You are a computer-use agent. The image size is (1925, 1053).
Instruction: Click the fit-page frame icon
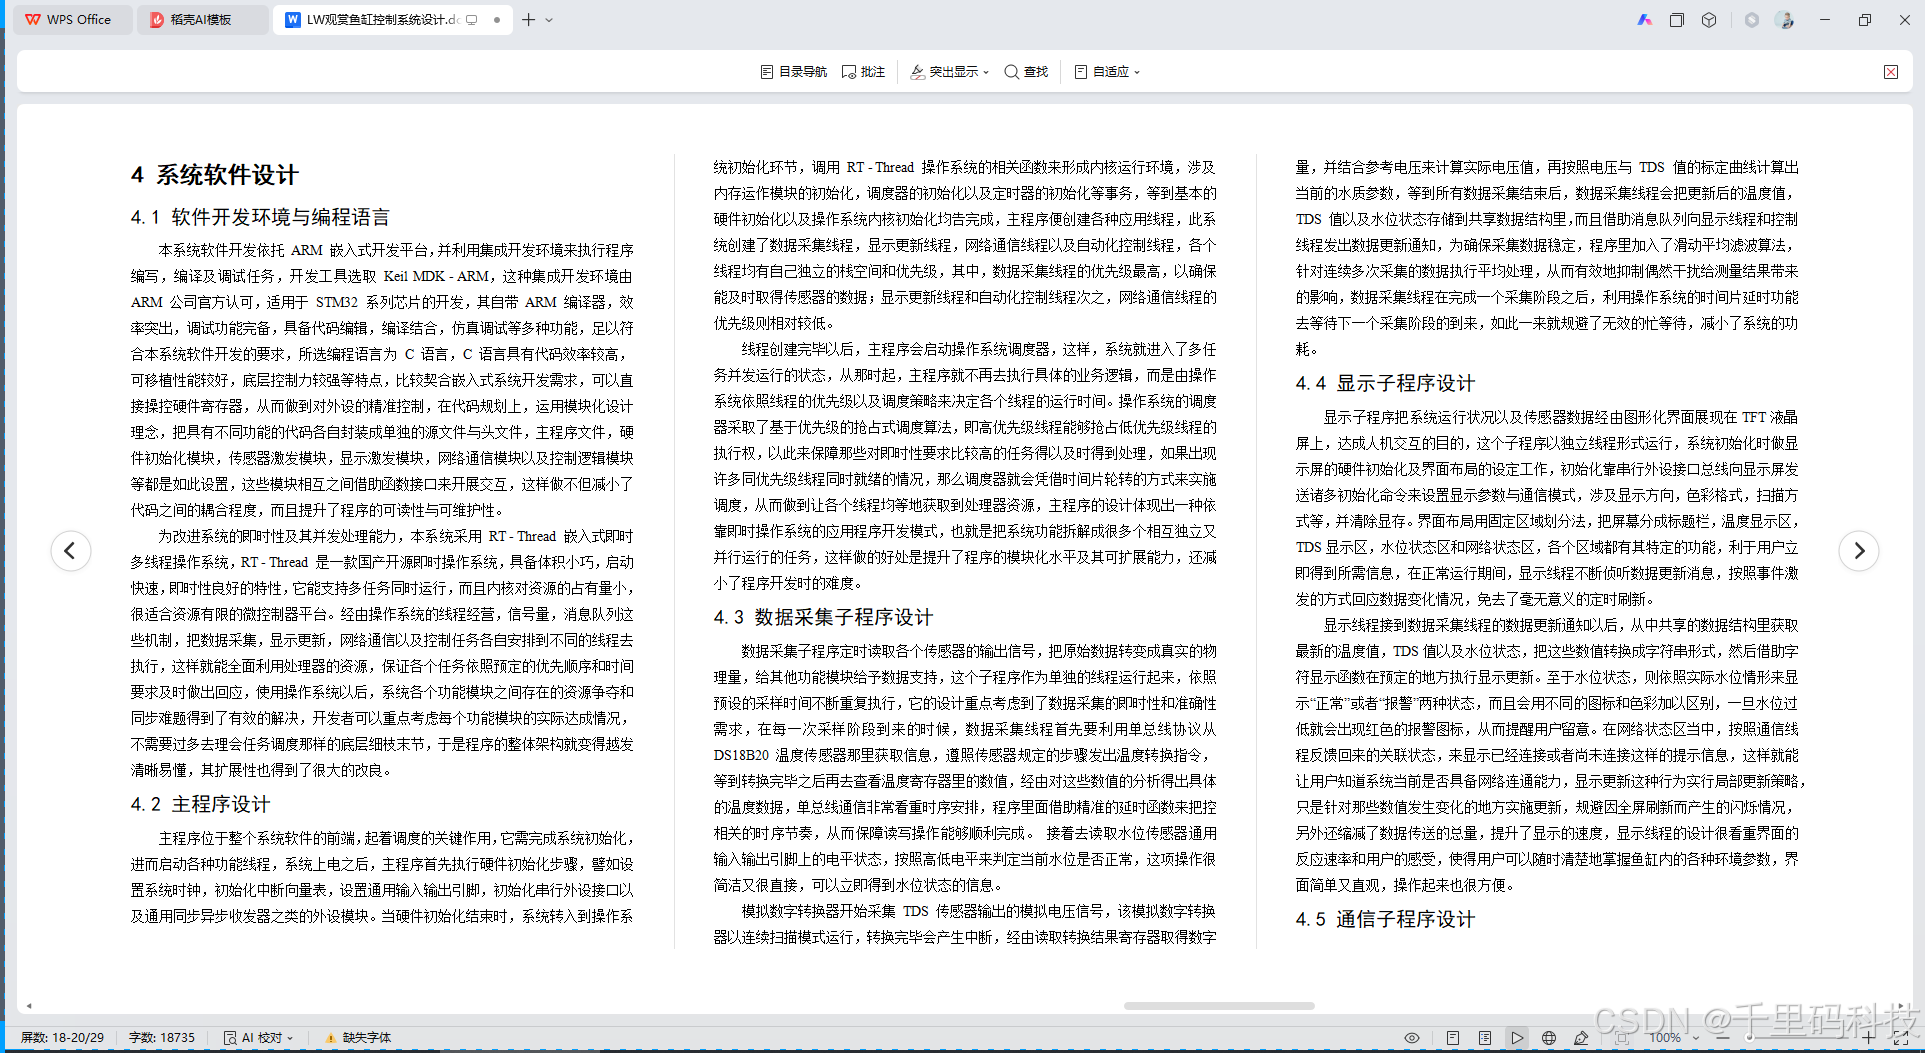(x=1622, y=1038)
